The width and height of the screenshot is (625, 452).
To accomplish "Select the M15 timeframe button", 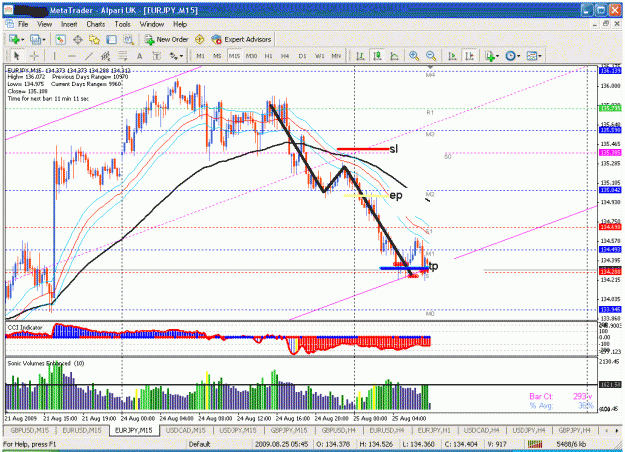I will 234,56.
